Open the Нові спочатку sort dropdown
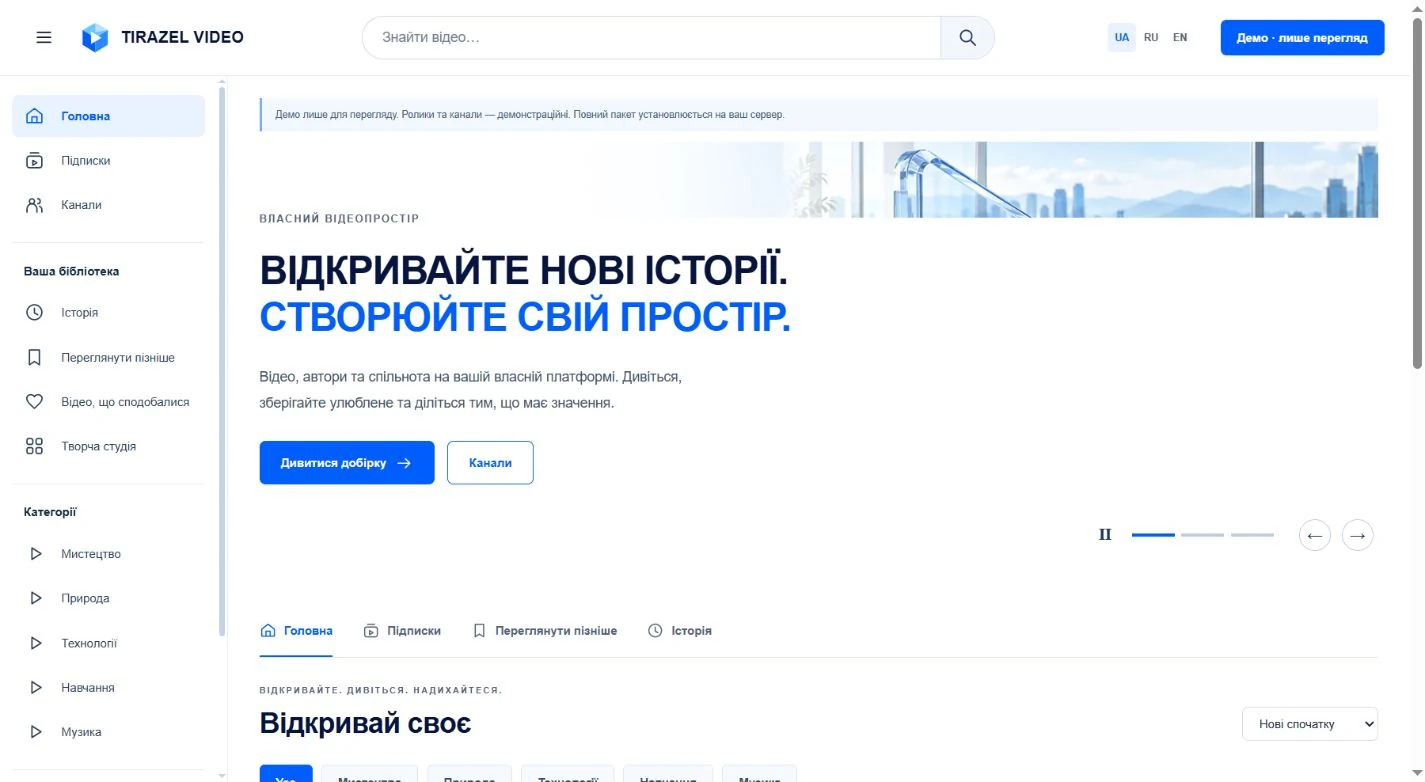1425x782 pixels. tap(1310, 724)
